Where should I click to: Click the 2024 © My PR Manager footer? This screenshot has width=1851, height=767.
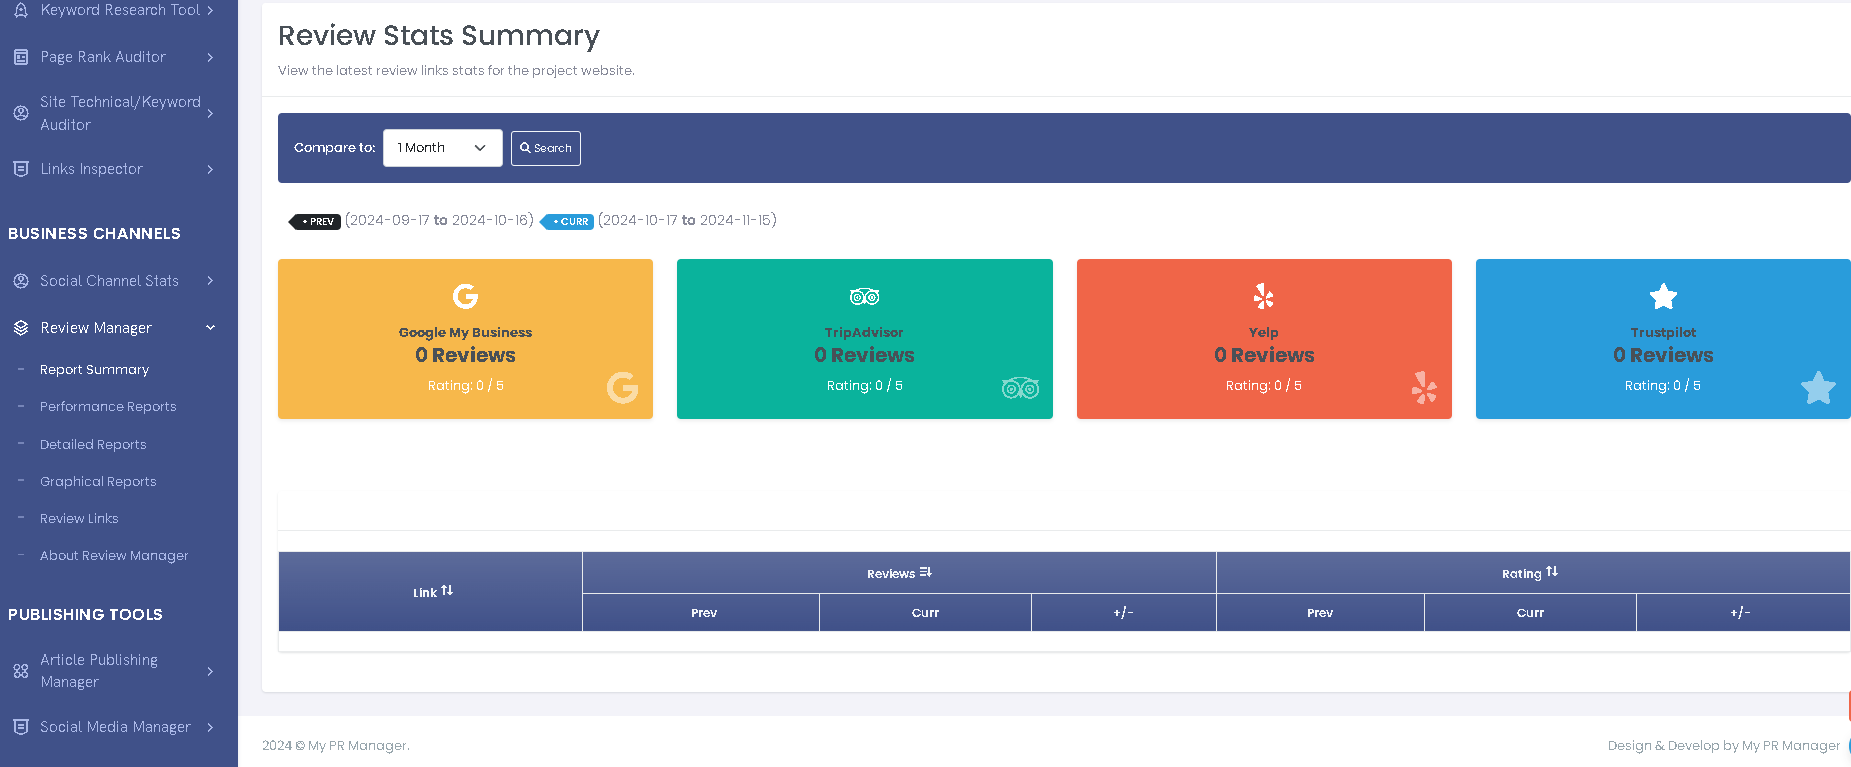point(336,746)
